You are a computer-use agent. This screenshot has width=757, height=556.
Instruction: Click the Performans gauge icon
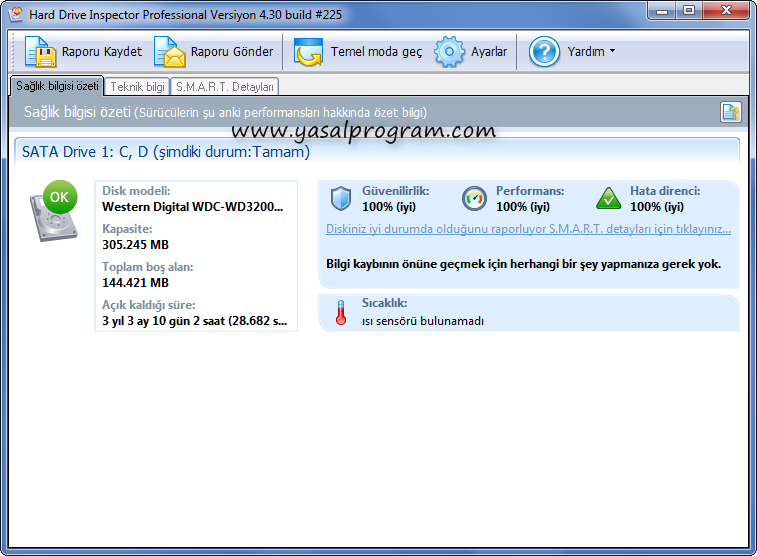(474, 198)
